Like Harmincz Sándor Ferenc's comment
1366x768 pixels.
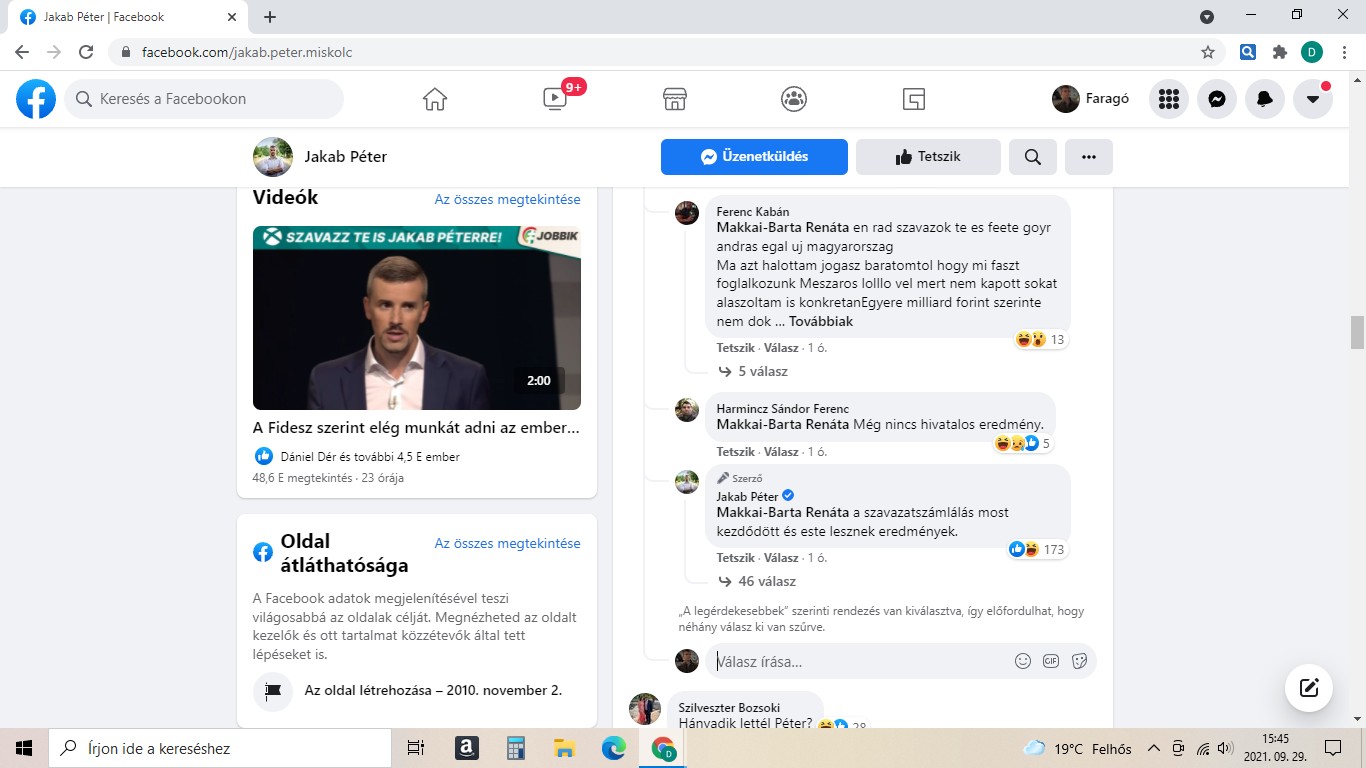click(735, 452)
